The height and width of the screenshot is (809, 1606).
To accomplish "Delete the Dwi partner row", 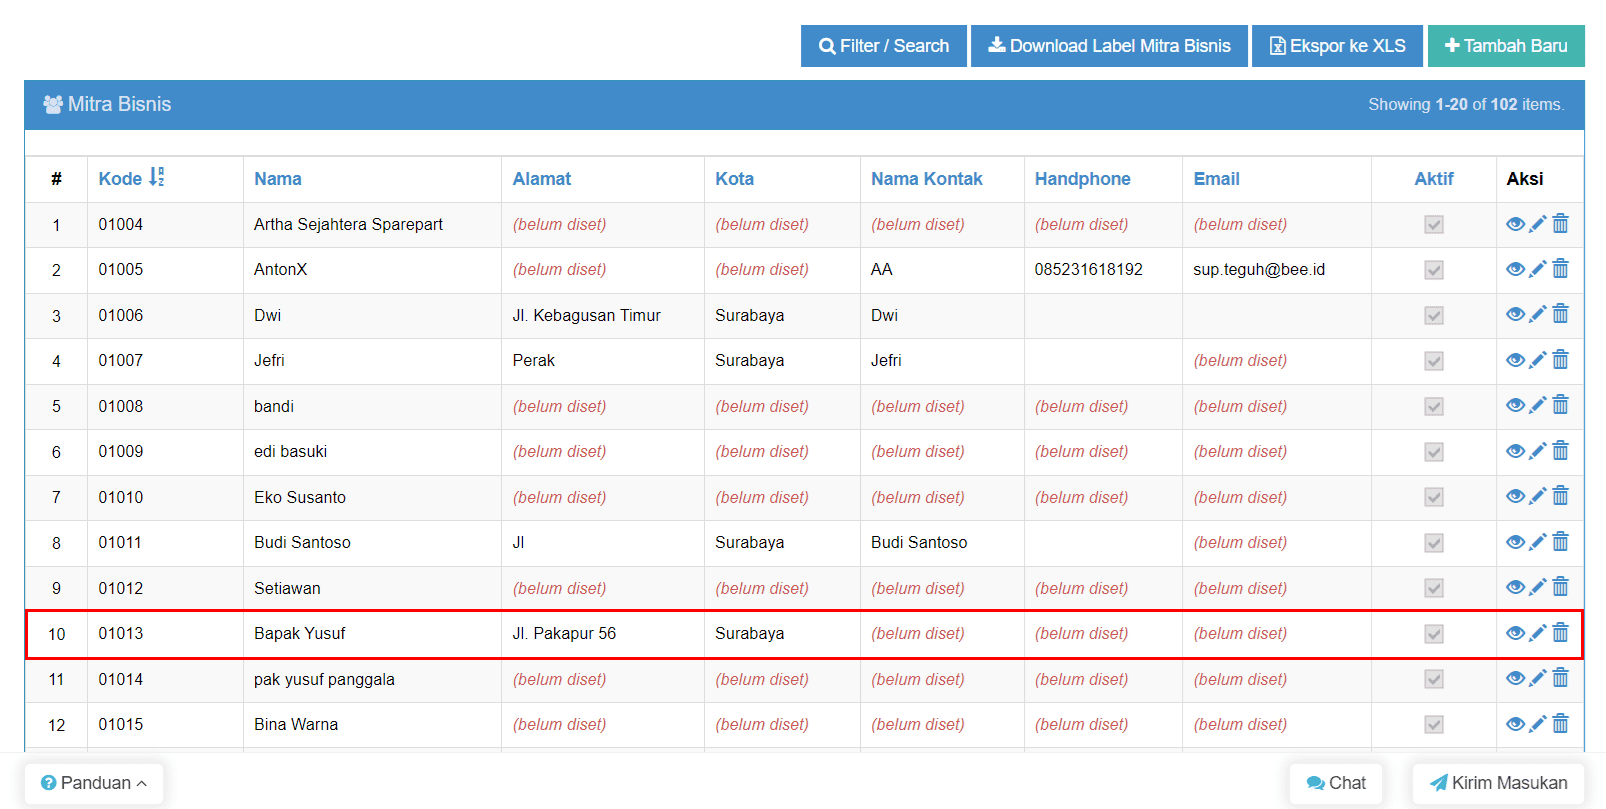I will click(x=1560, y=315).
